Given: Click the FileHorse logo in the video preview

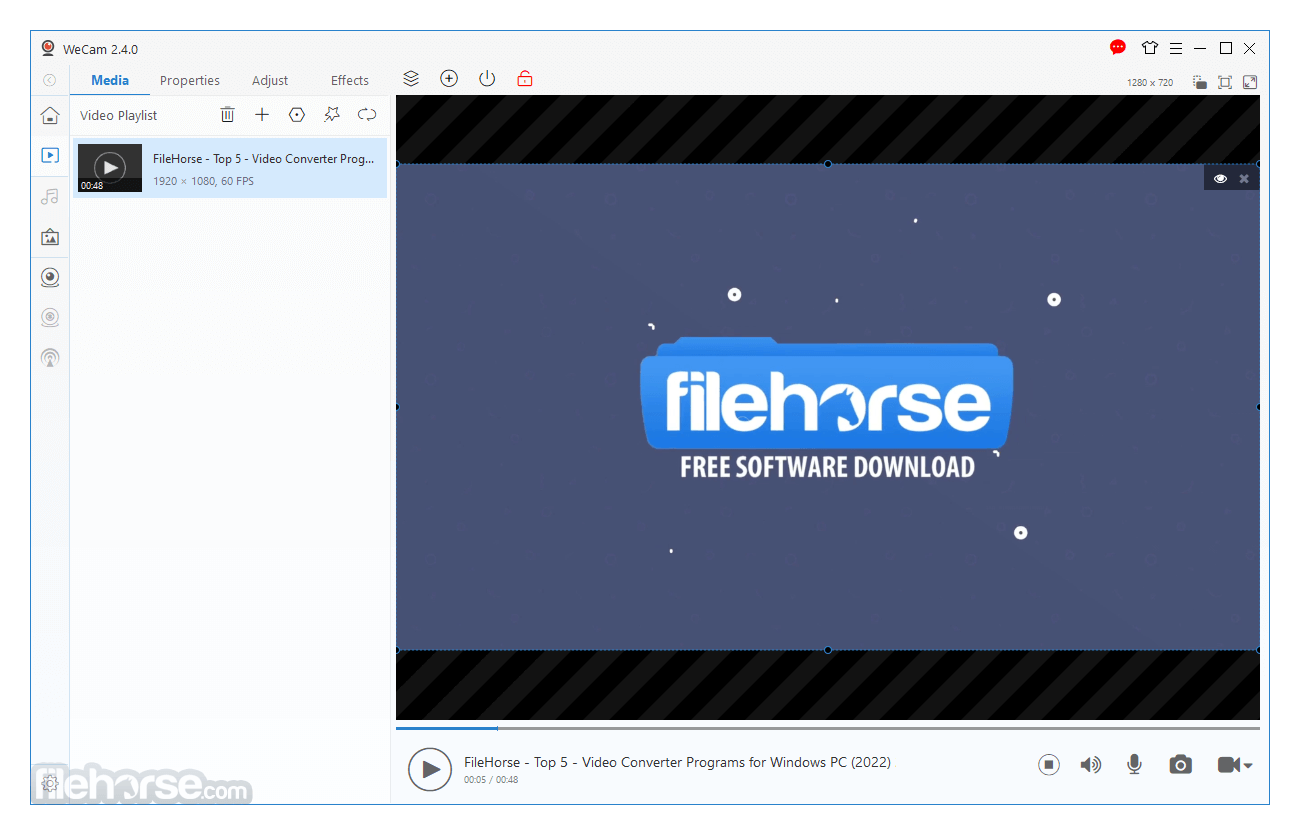Looking at the screenshot, I should click(x=827, y=408).
